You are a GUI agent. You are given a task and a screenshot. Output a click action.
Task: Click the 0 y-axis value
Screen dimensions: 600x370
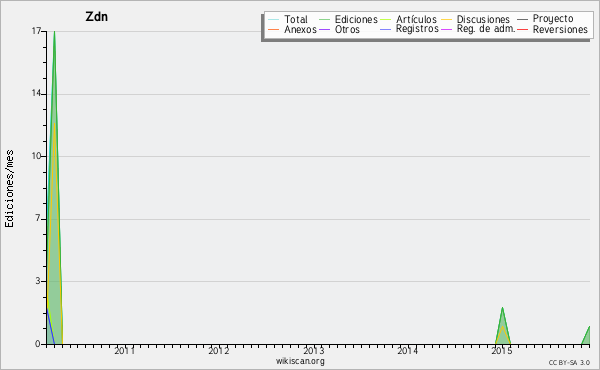[x=38, y=344]
